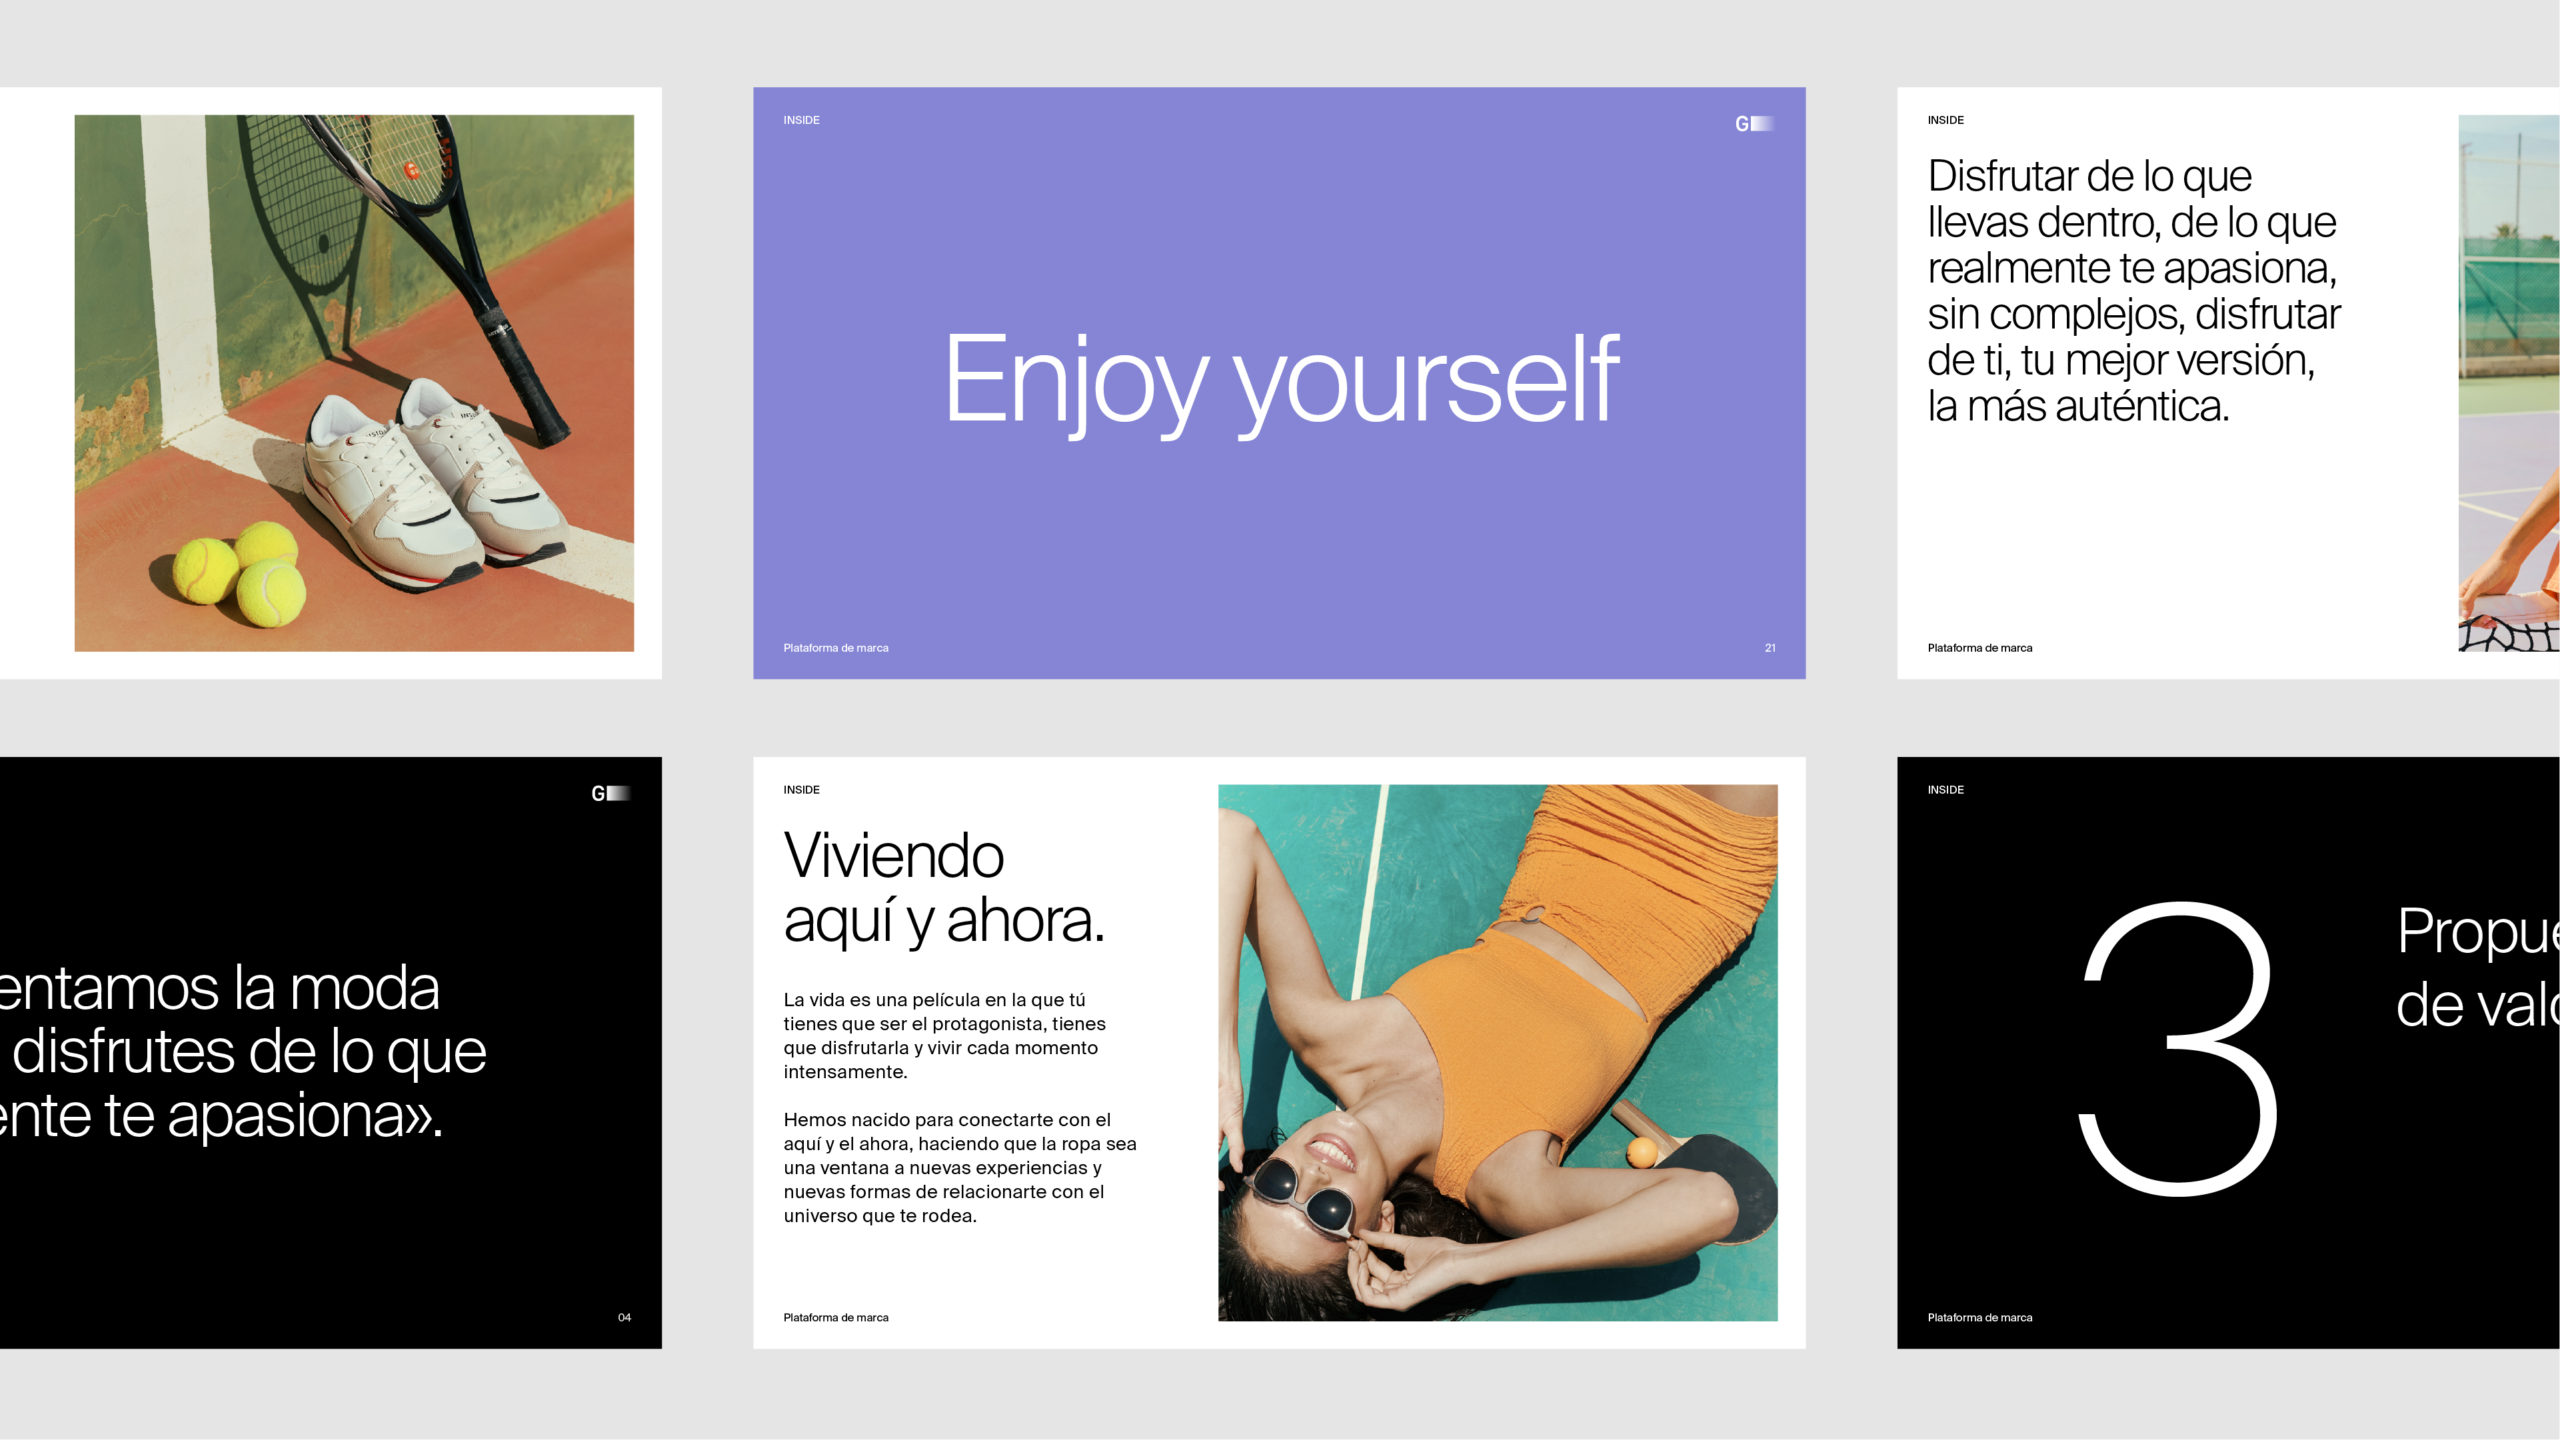Click the tennis court photo on right slide
This screenshot has width=2560, height=1440.
[x=2508, y=383]
